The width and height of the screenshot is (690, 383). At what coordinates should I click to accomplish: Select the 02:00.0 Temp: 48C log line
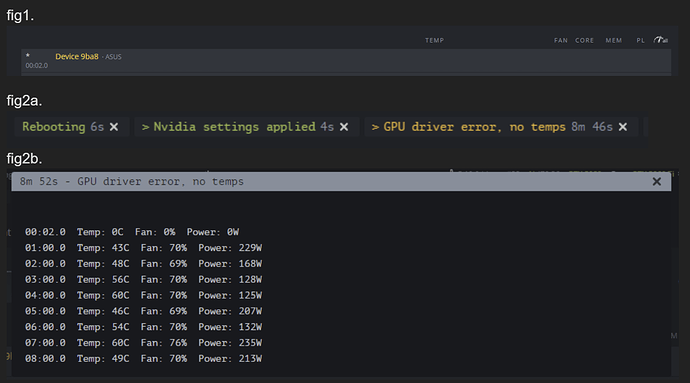[x=143, y=264]
